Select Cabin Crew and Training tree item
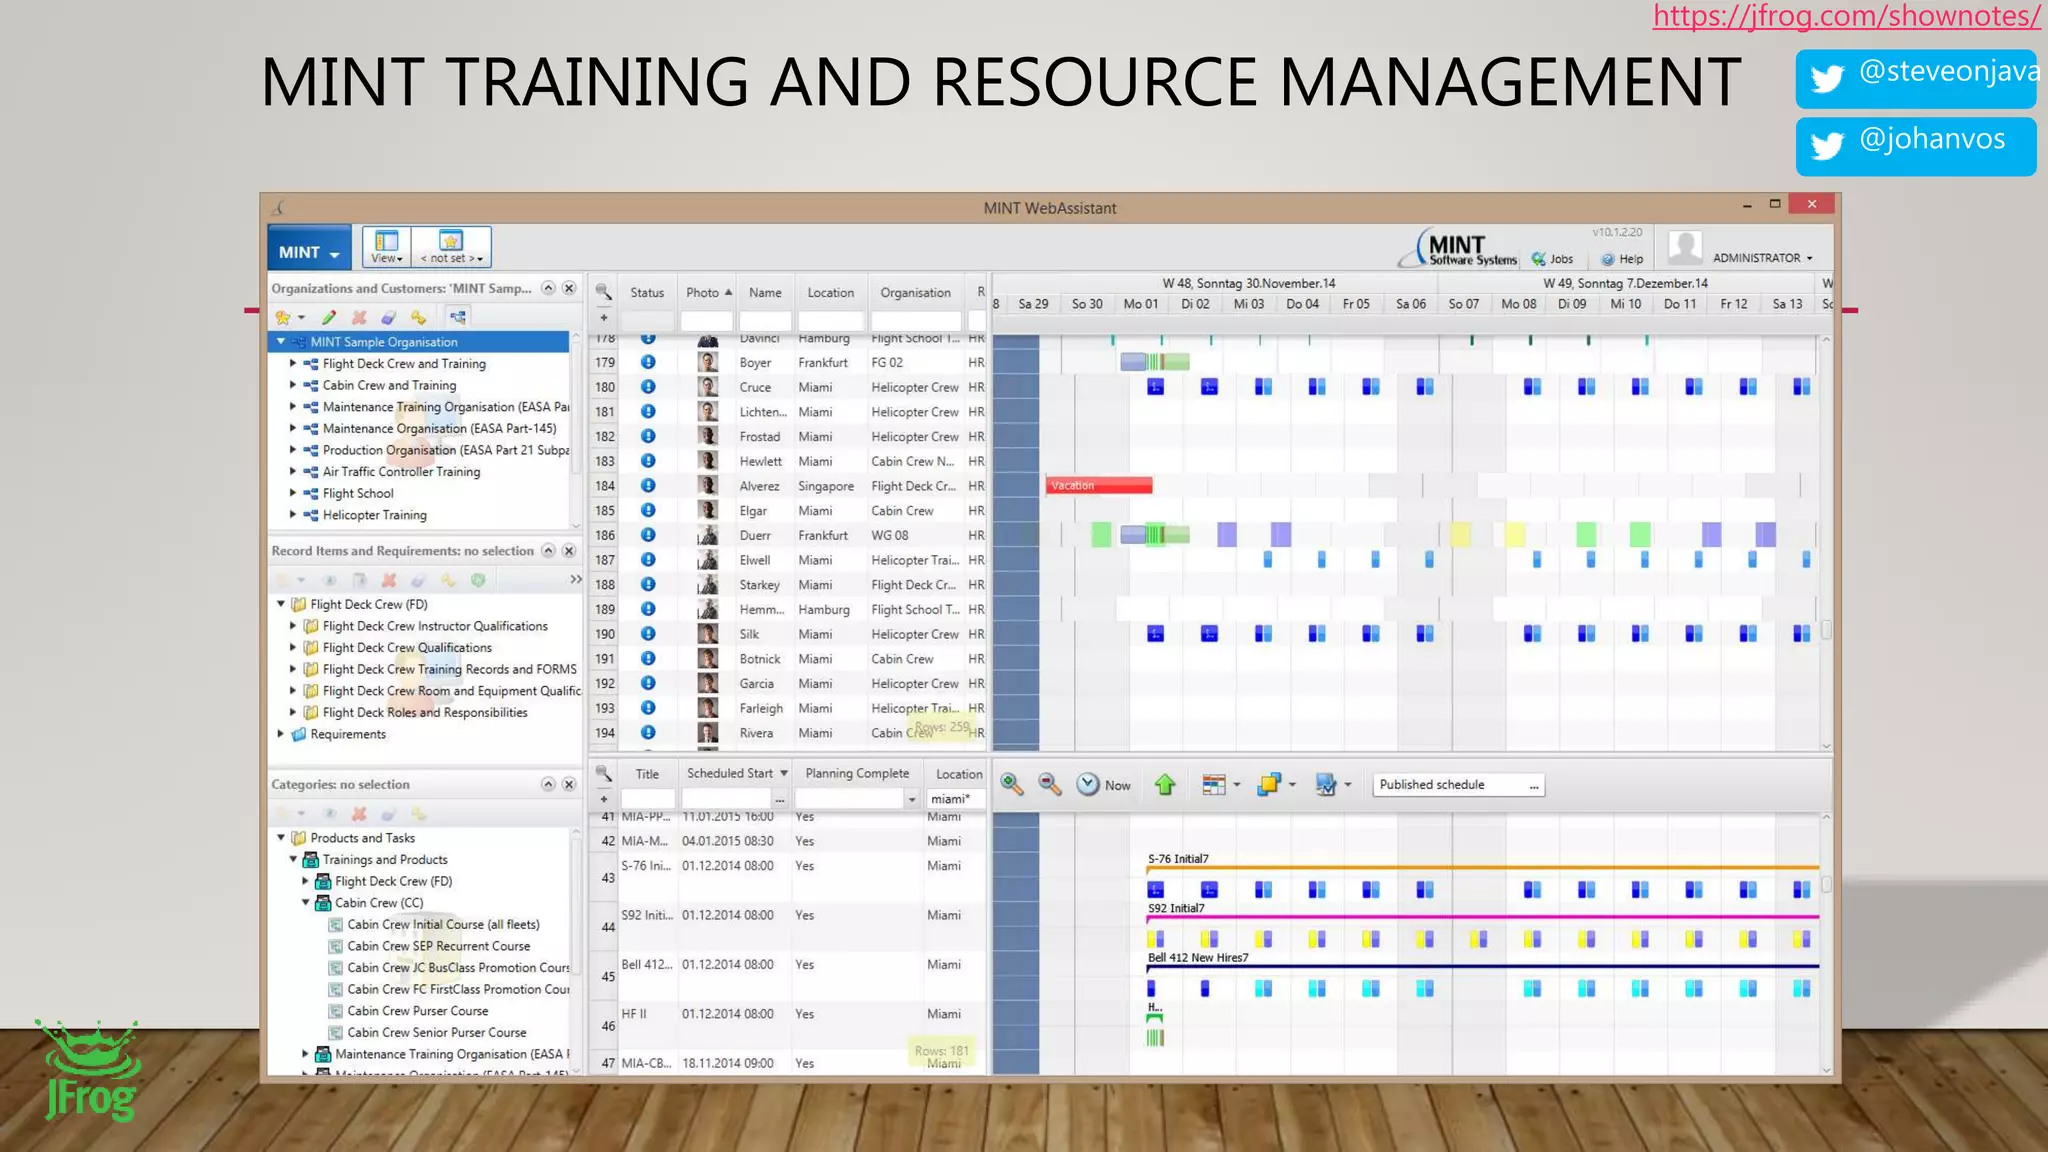Viewport: 2048px width, 1152px height. click(389, 385)
